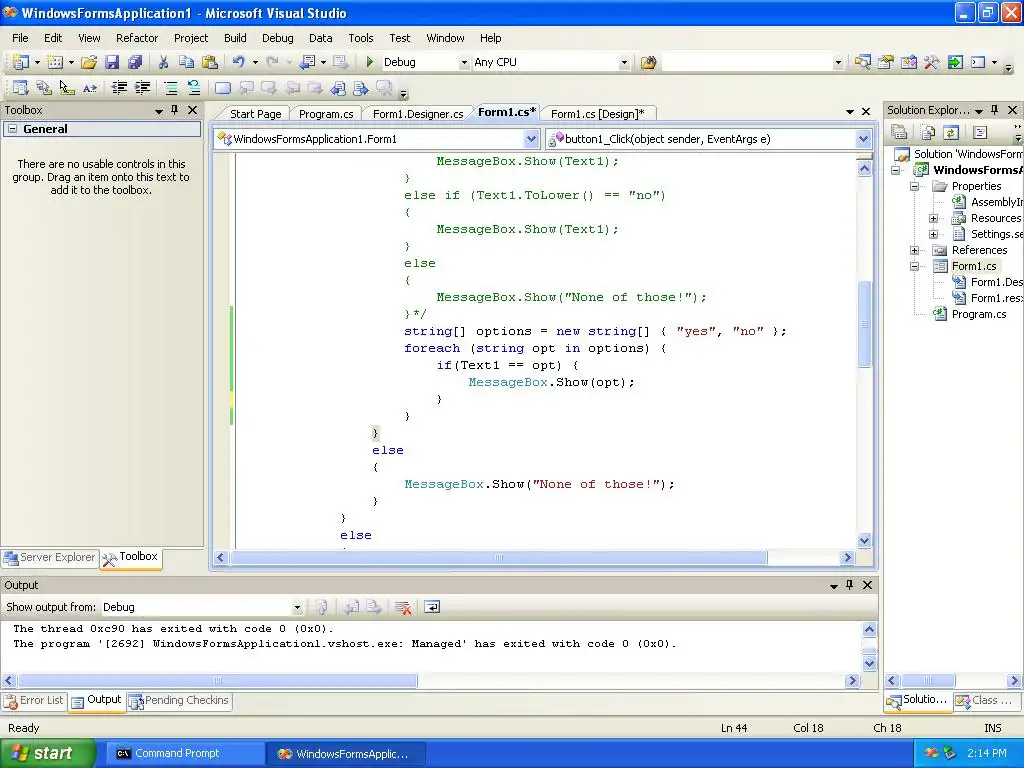Switch to the Start Page tab

tap(255, 114)
